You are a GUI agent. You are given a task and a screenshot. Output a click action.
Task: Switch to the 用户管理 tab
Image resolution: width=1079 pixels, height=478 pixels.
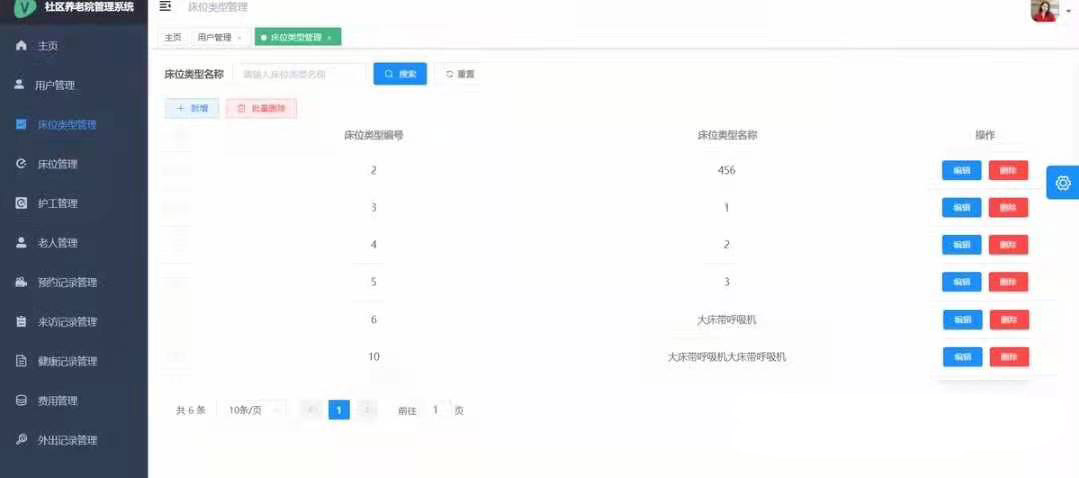214,37
